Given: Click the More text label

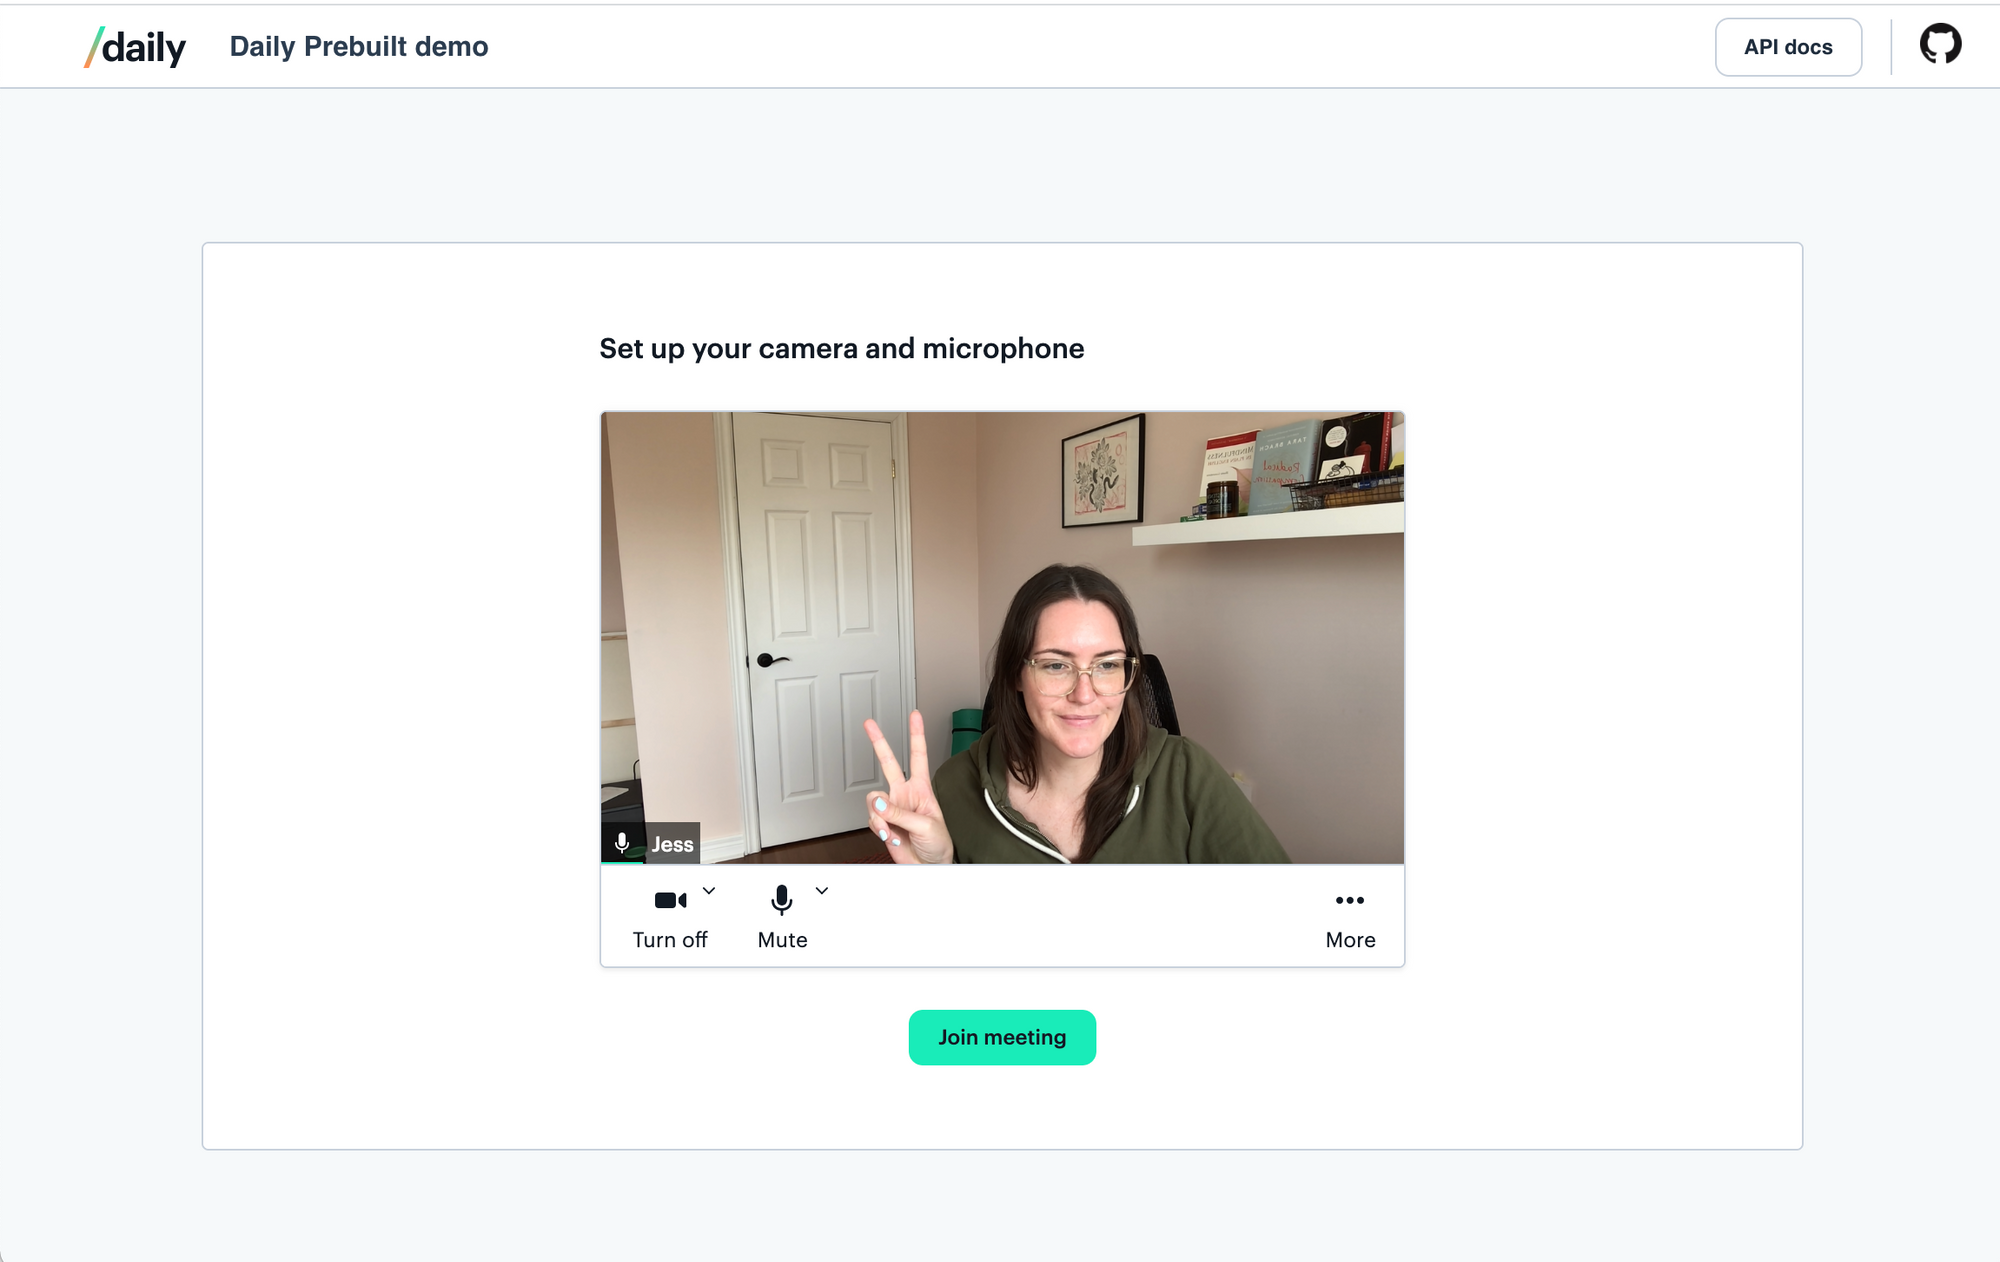Looking at the screenshot, I should pos(1349,940).
